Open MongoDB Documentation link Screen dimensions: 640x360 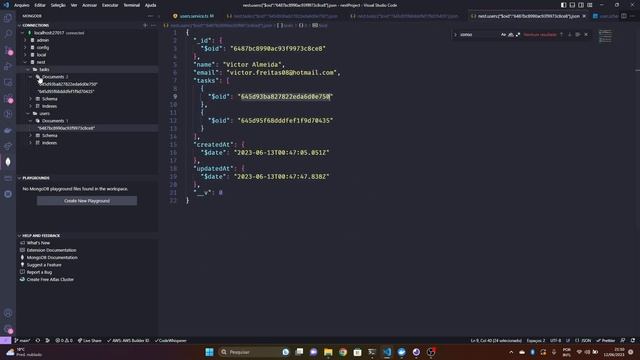[x=52, y=258]
